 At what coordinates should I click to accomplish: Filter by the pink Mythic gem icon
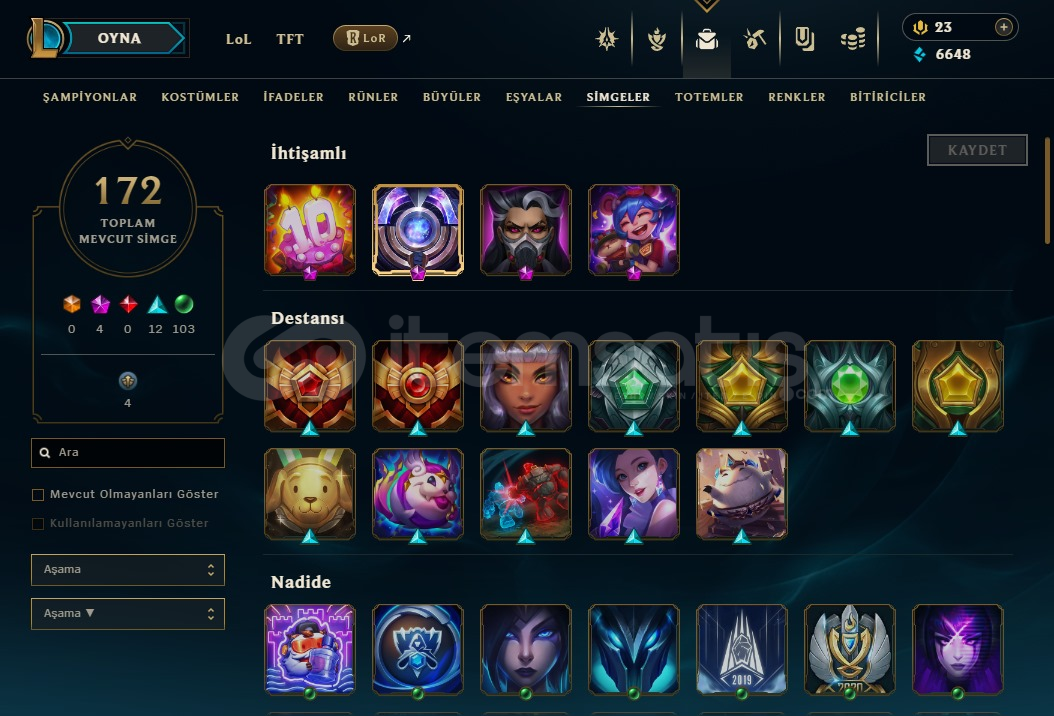pyautogui.click(x=100, y=305)
